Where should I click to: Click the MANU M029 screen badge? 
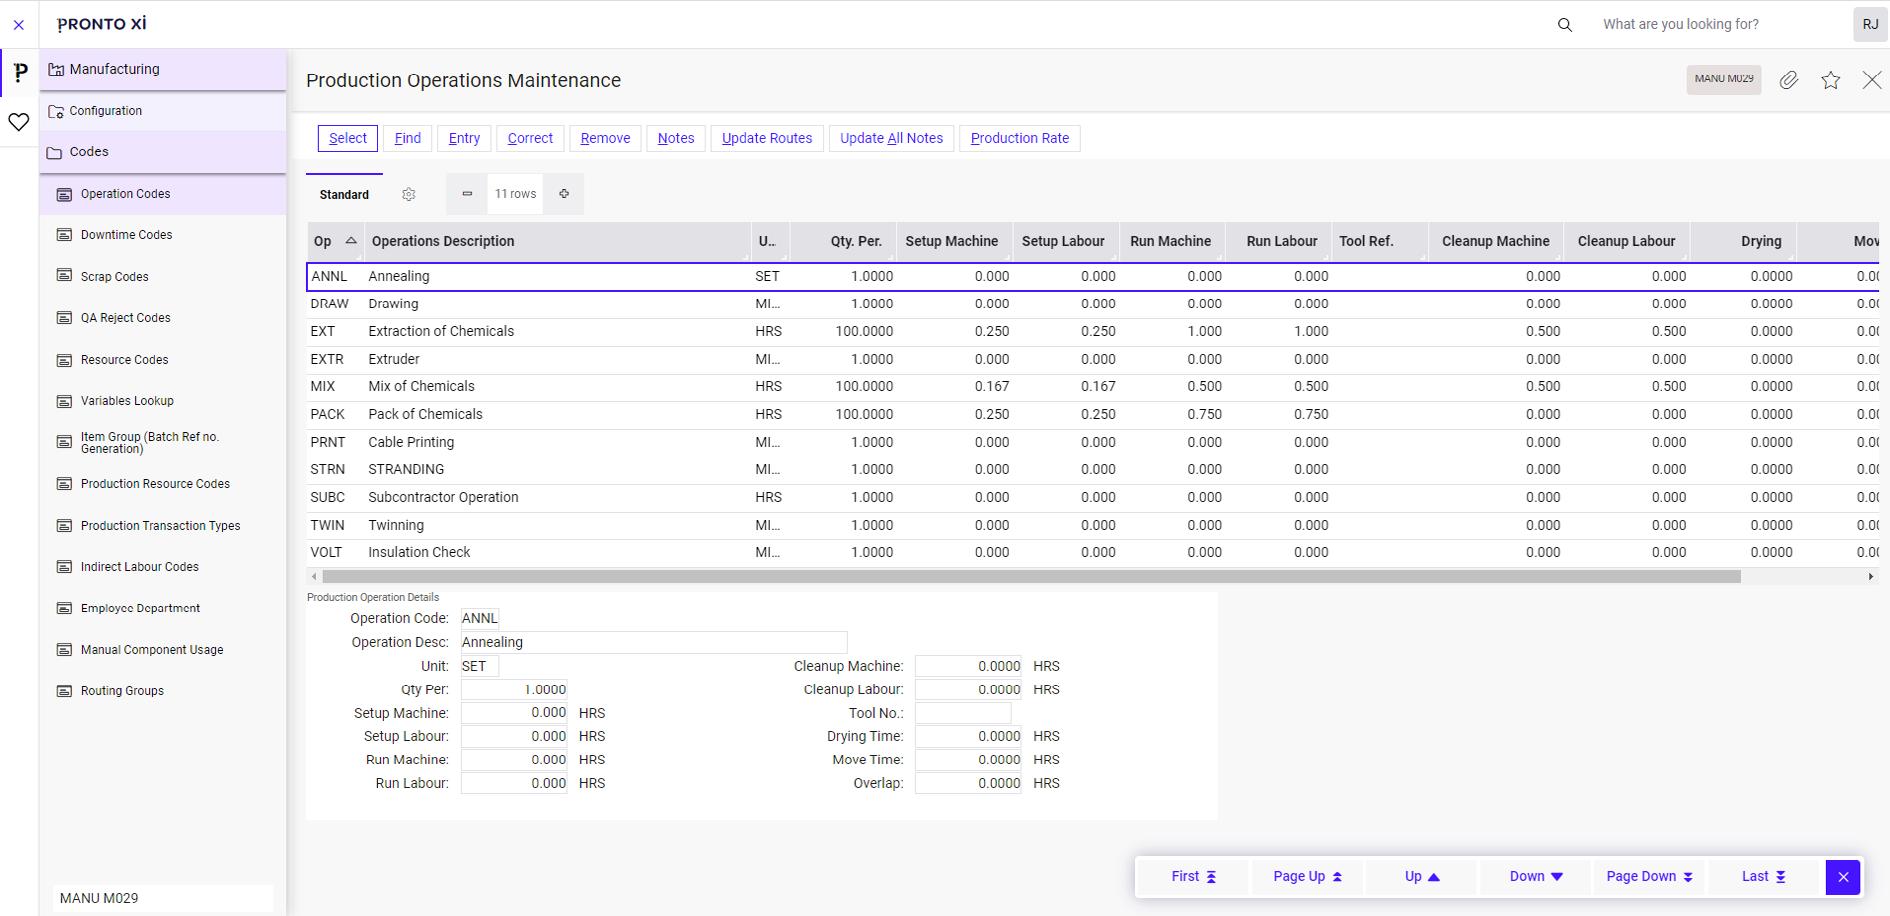1724,79
